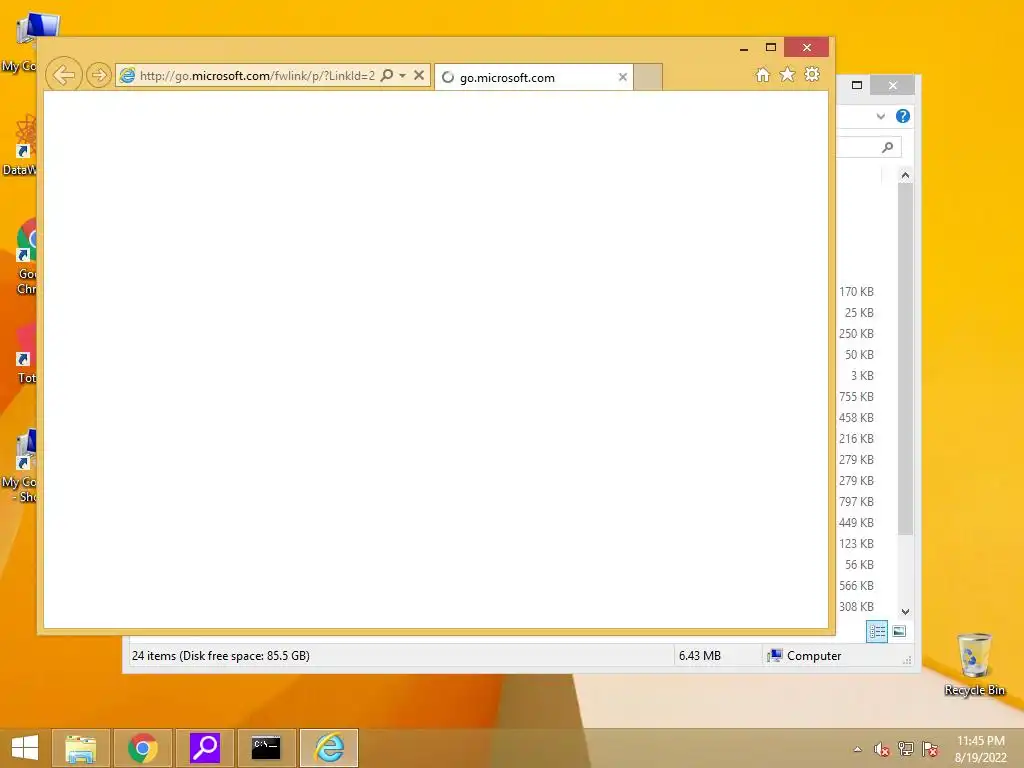
Task: Click the Internet Explorer page icon in address bar
Action: (127, 75)
